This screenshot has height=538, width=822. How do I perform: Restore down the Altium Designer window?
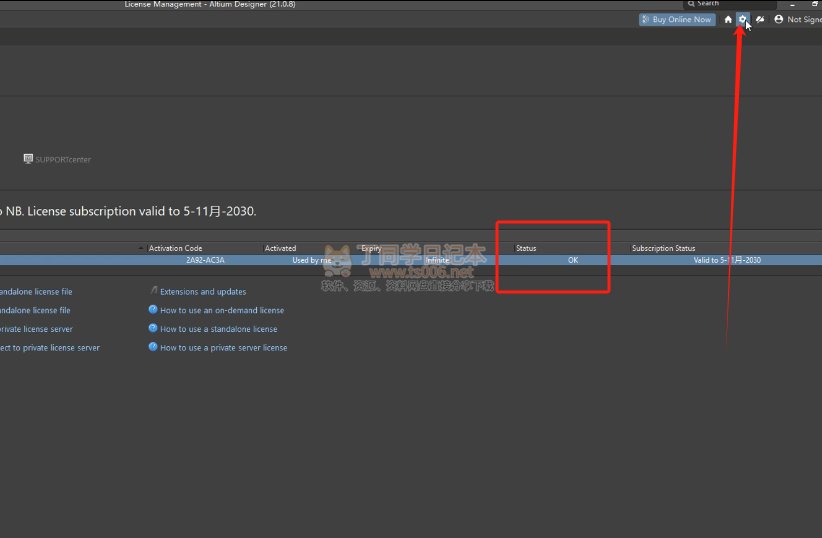[x=815, y=3]
